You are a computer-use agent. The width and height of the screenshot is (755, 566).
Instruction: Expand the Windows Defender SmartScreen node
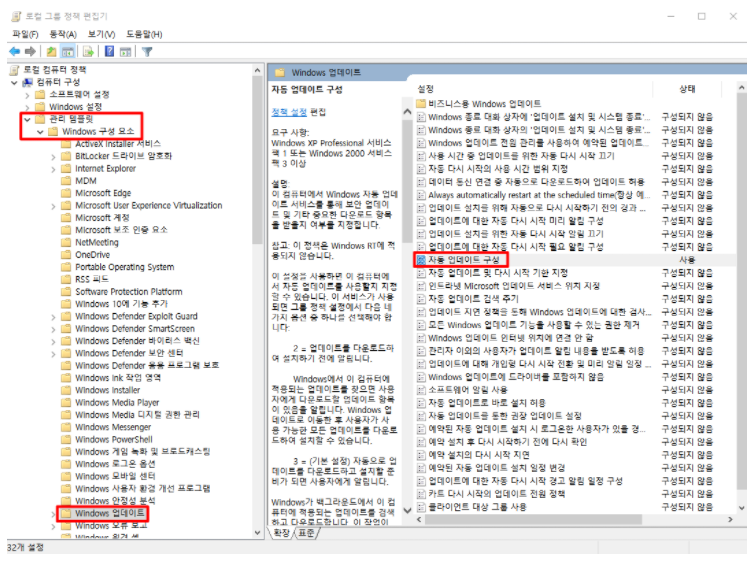click(x=53, y=329)
